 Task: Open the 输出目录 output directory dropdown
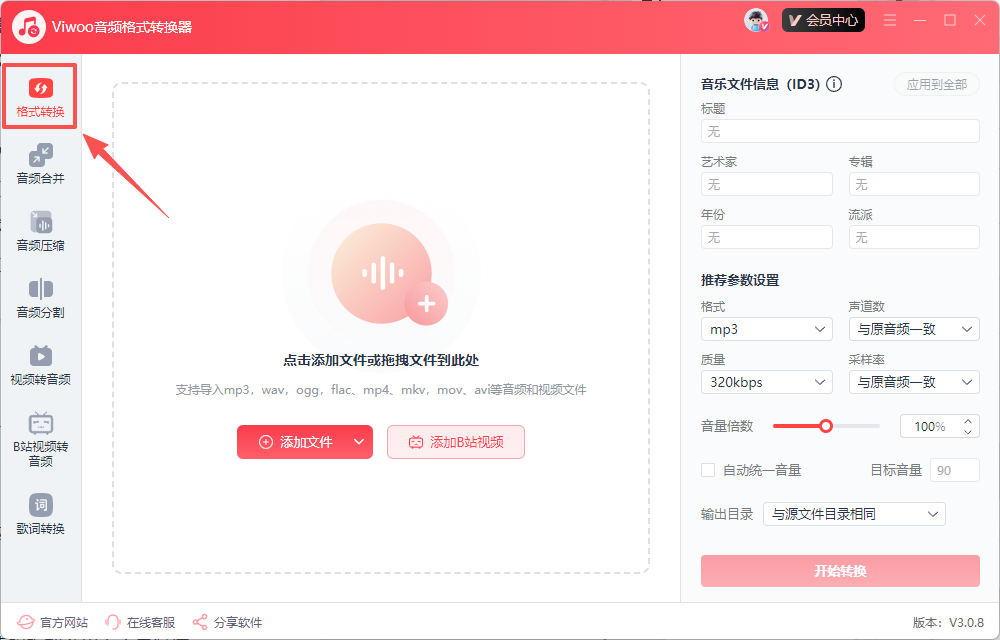click(x=855, y=513)
